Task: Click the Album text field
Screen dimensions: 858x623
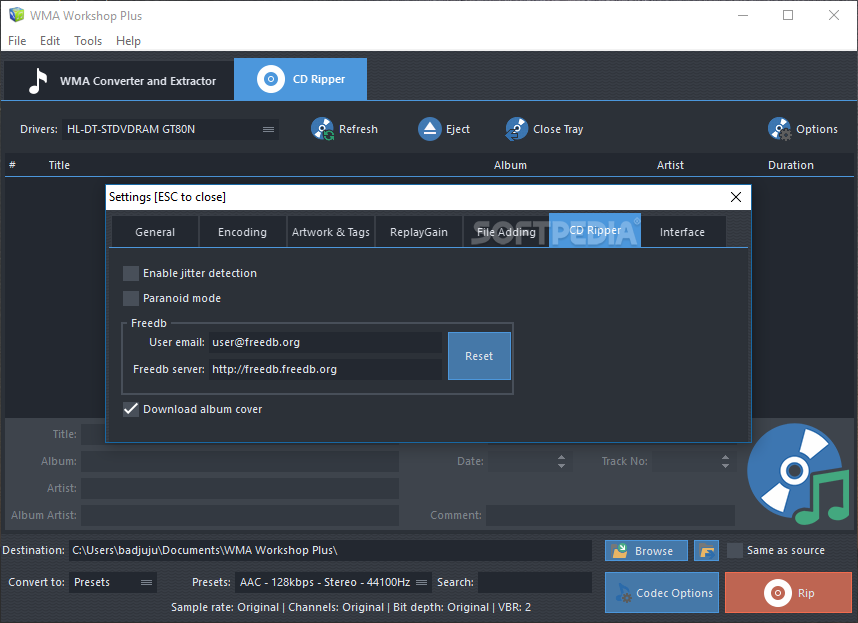Action: pos(240,461)
